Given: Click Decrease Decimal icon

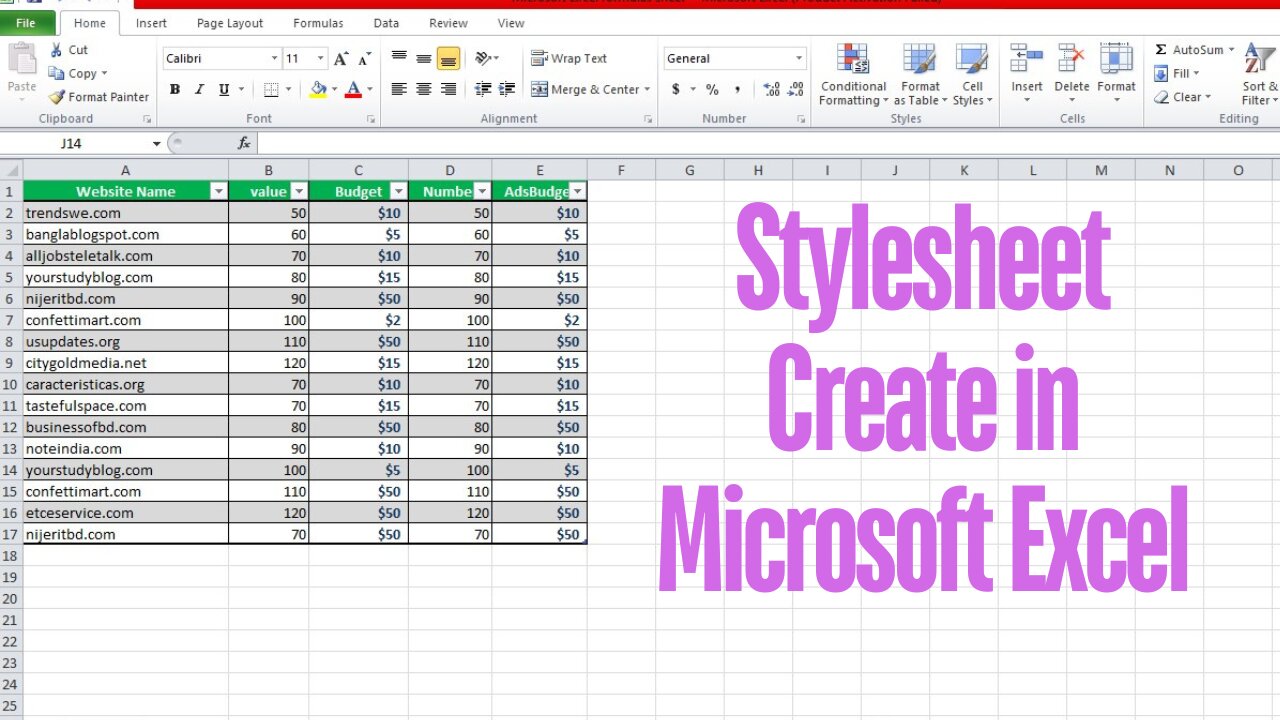Looking at the screenshot, I should 797,90.
